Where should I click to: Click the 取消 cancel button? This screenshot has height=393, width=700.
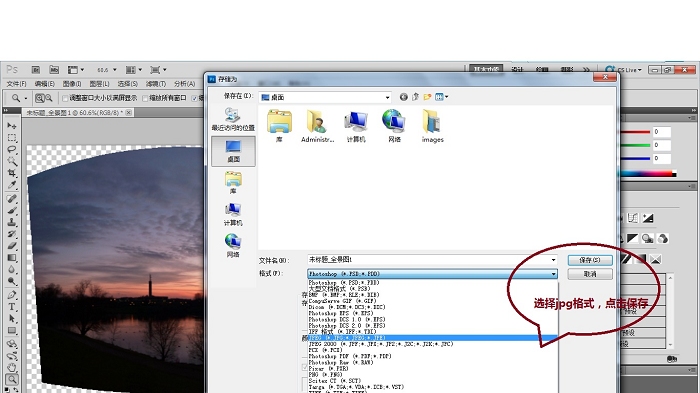pos(590,274)
